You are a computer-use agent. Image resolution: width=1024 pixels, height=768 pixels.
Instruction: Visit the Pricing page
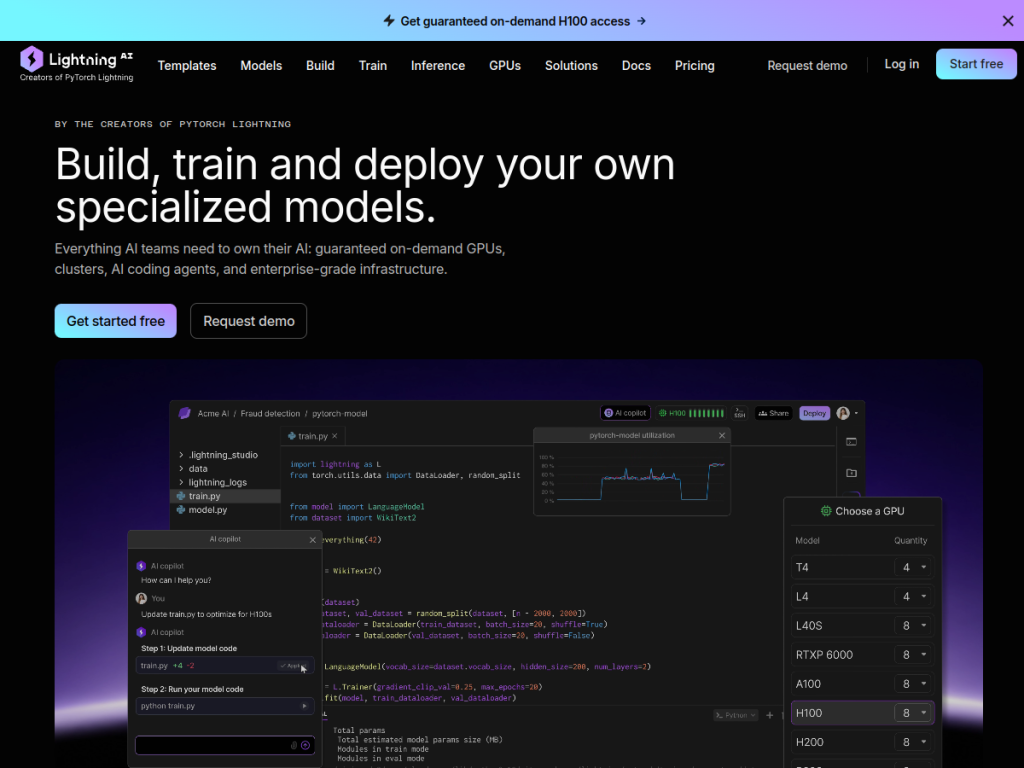[x=694, y=65]
